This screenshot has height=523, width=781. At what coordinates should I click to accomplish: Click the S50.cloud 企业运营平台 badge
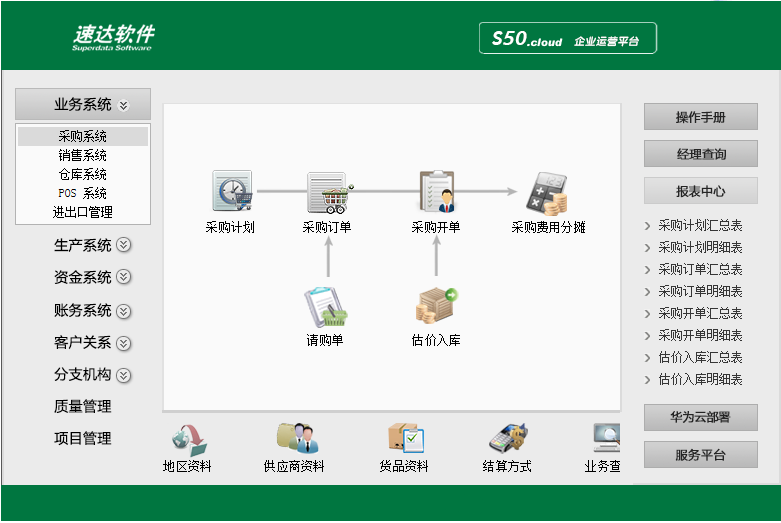pos(568,38)
